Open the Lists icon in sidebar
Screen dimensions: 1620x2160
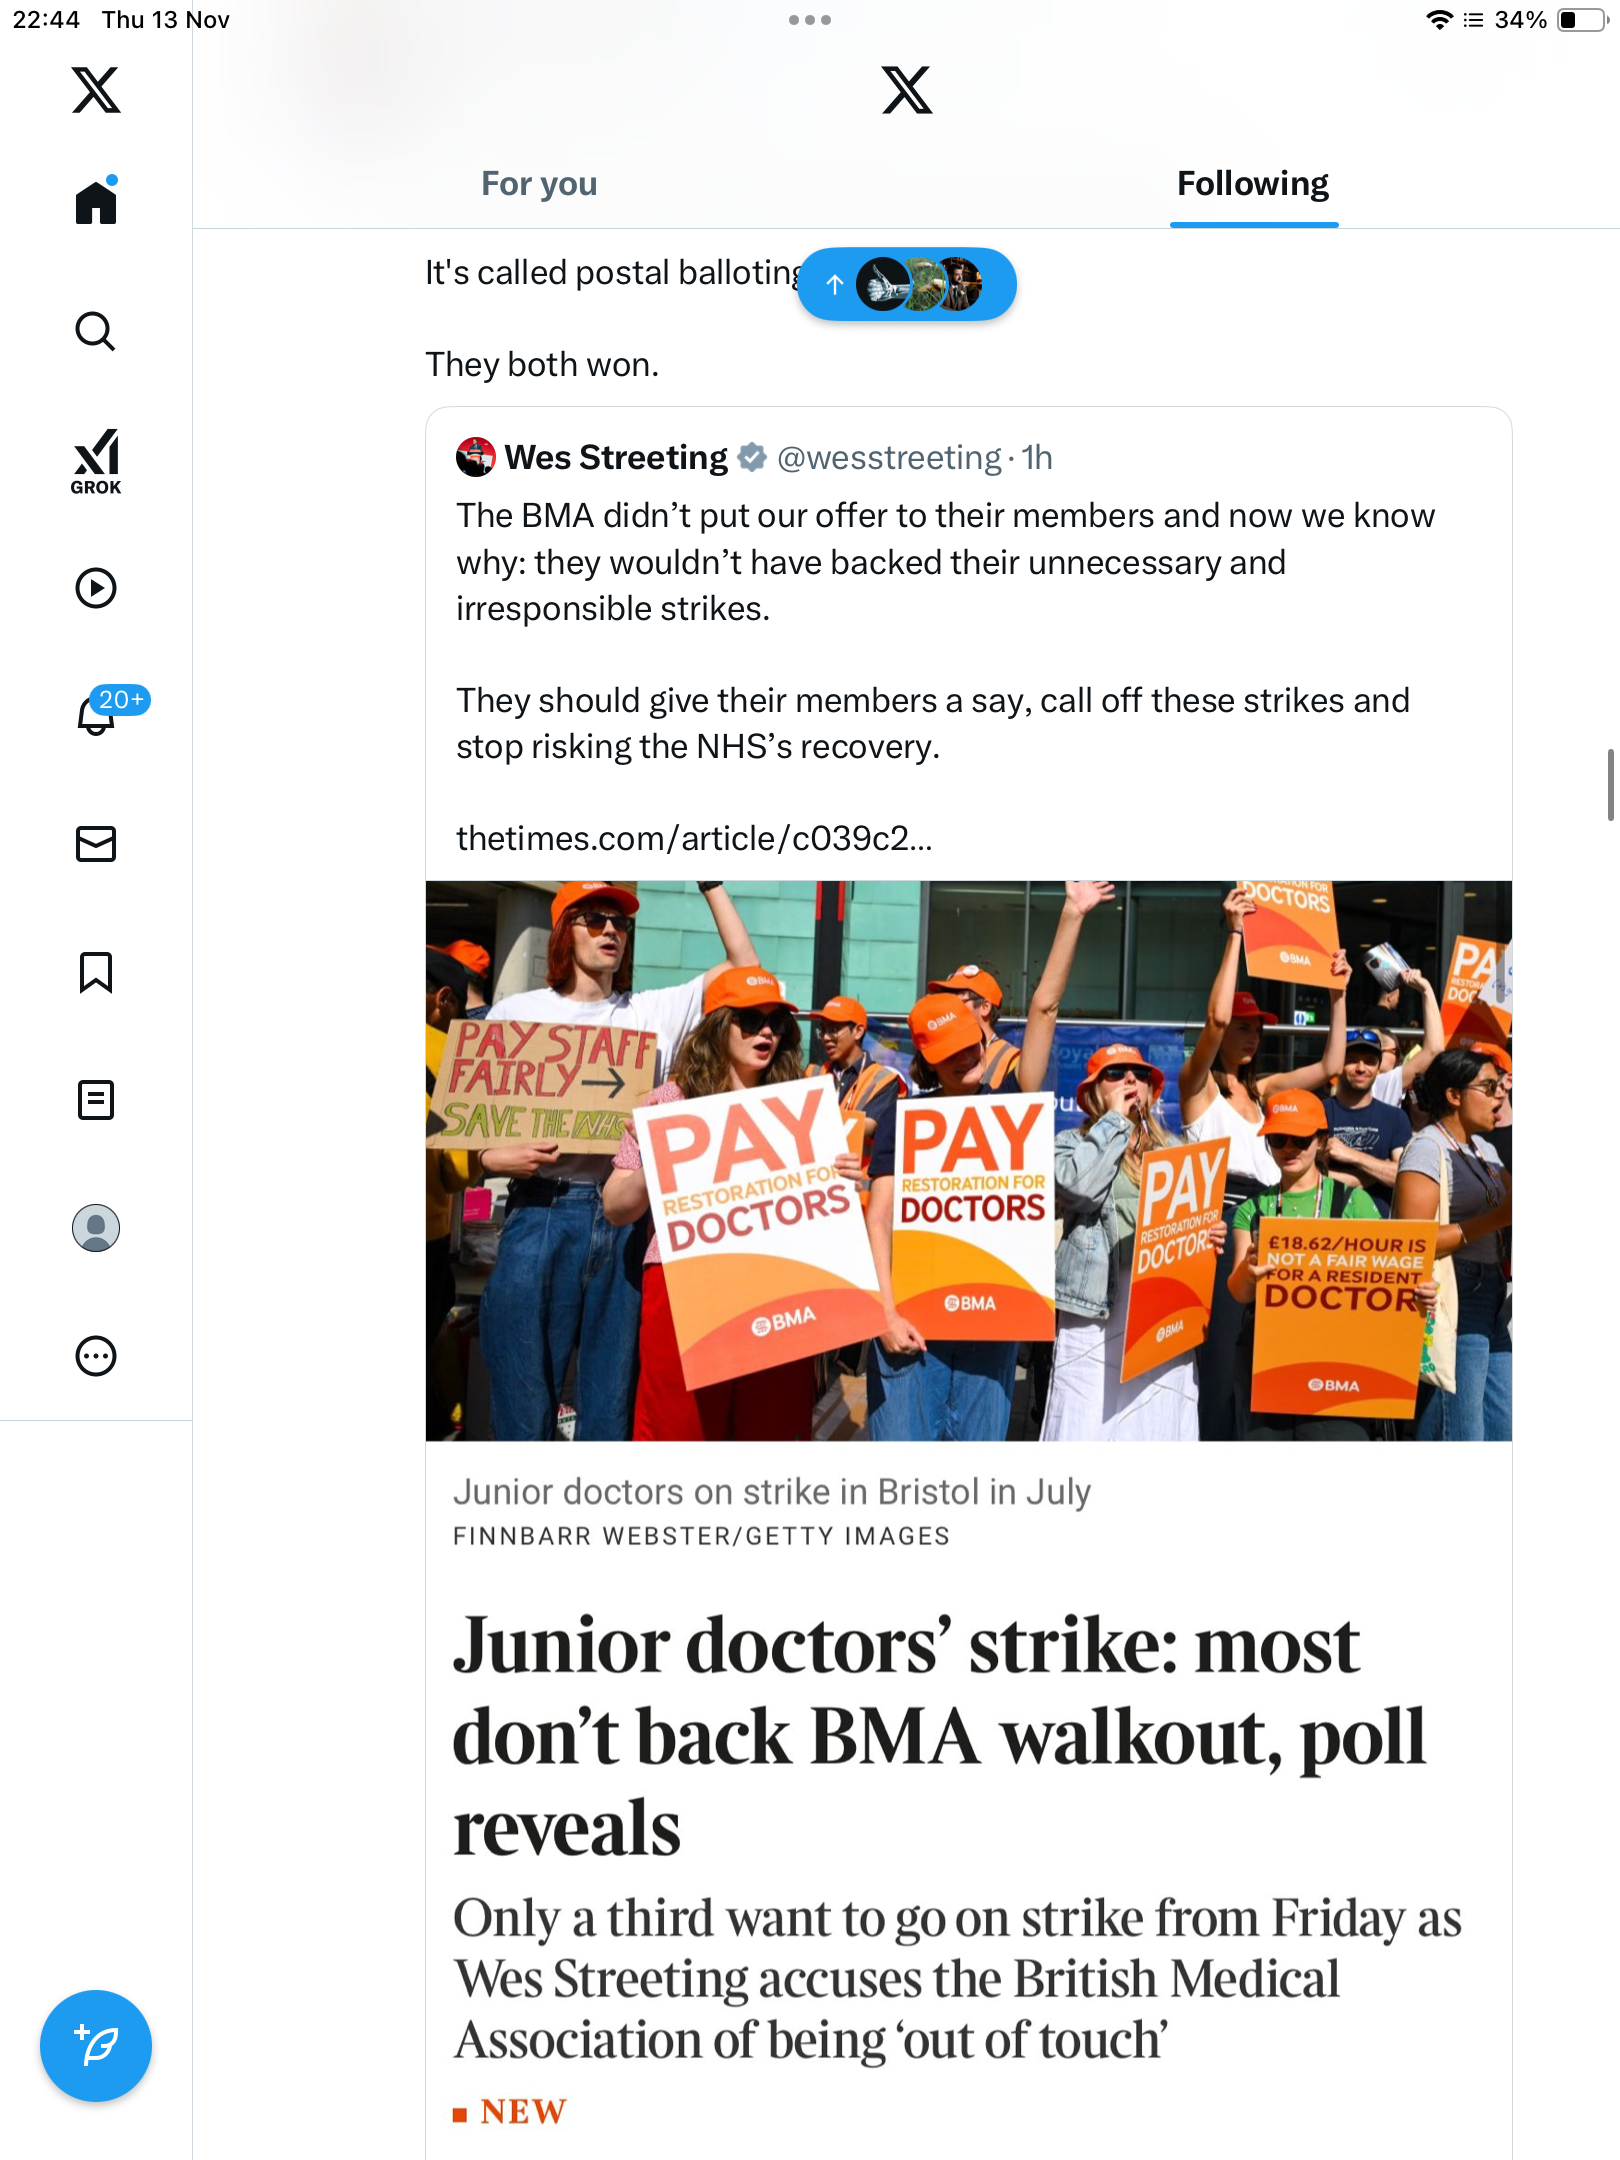(96, 1100)
